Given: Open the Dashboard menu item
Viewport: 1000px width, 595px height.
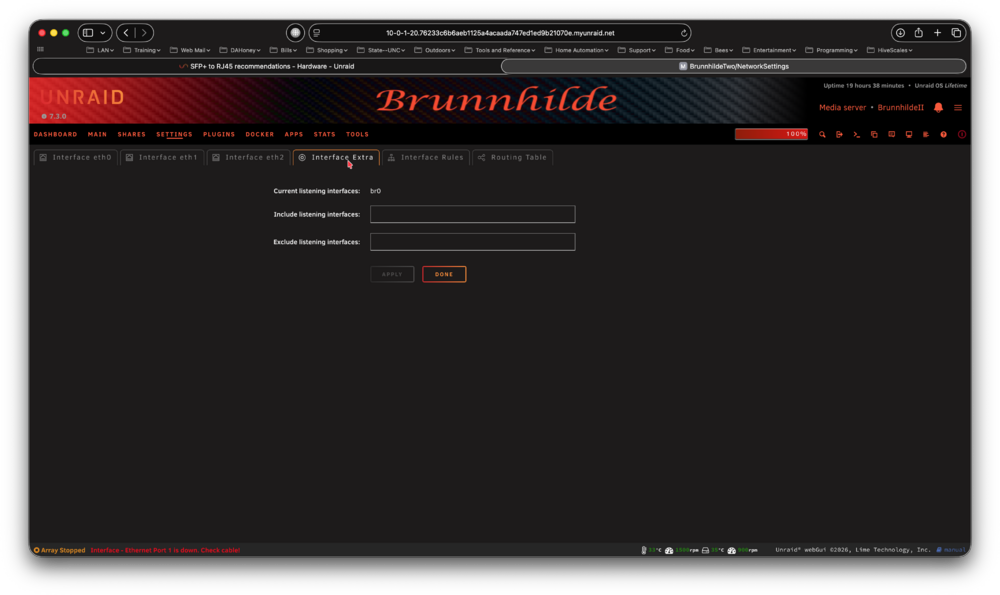Looking at the screenshot, I should tap(55, 135).
